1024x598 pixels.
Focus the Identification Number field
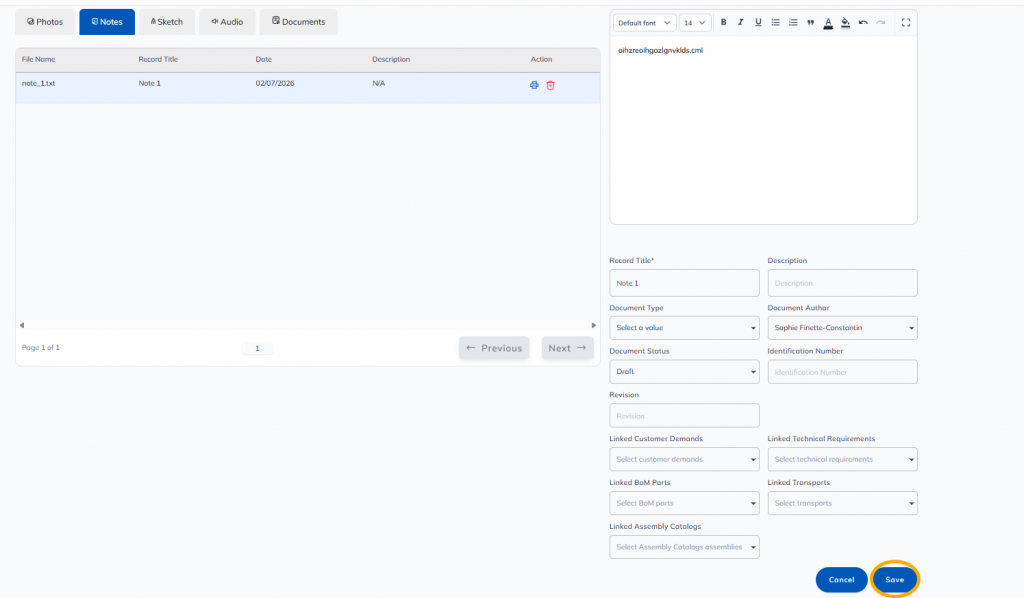[x=842, y=371]
